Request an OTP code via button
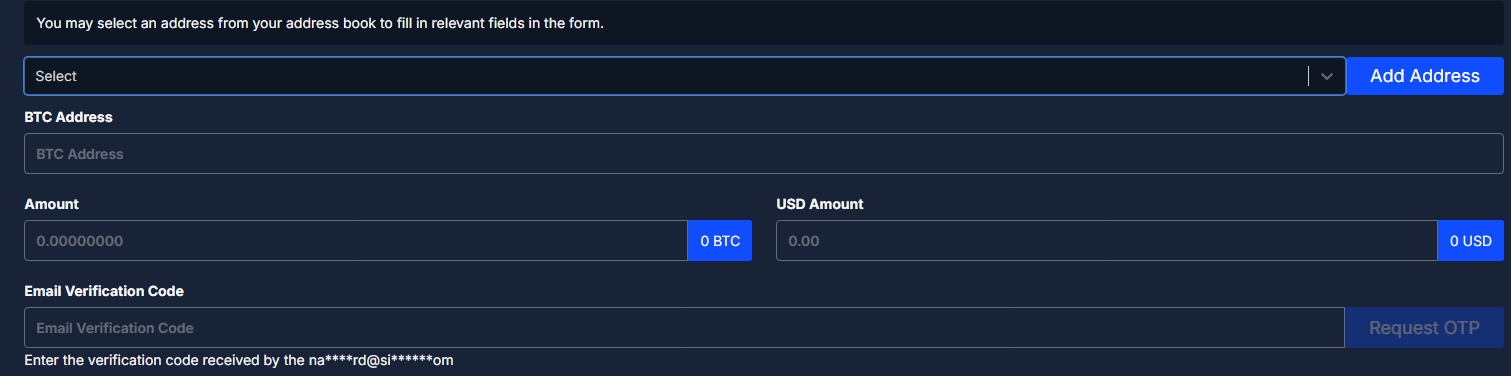This screenshot has width=1511, height=376. [1424, 328]
